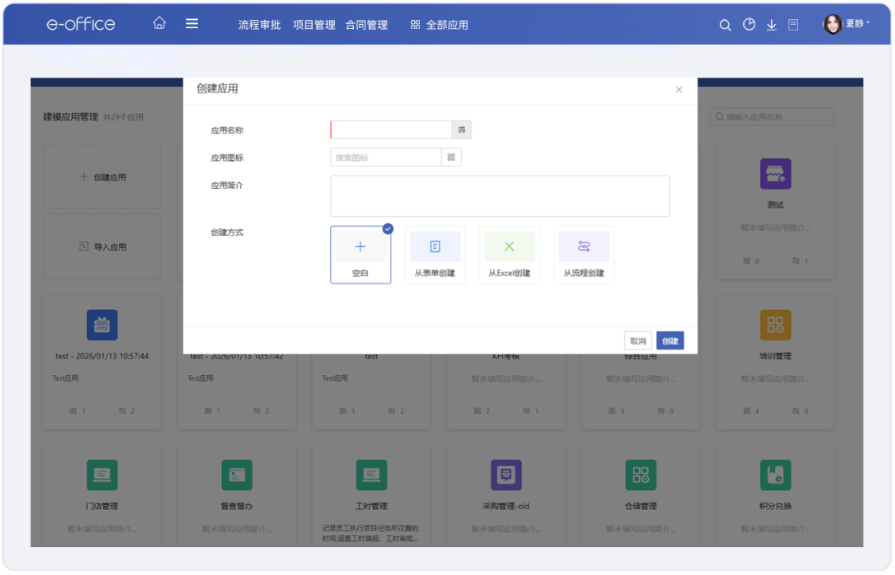The height and width of the screenshot is (575, 895).
Task: Select 从表单创建 creation method
Action: pyautogui.click(x=435, y=254)
